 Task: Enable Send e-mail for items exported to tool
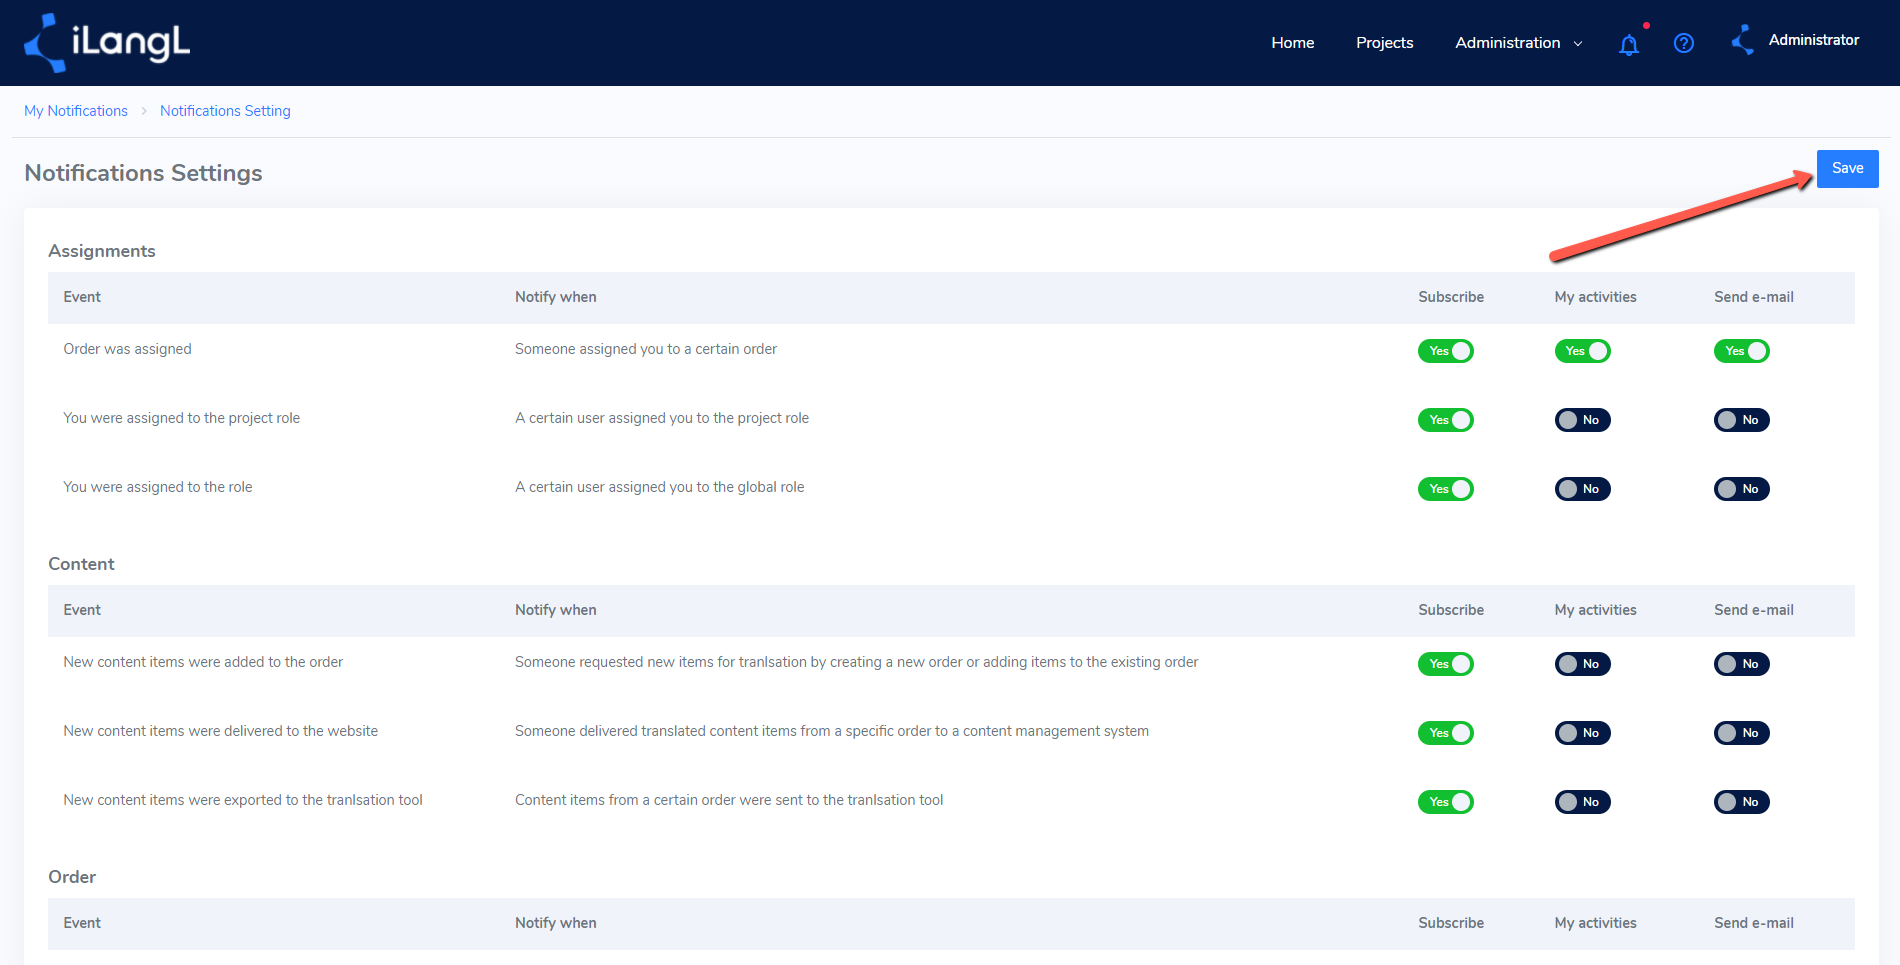(1741, 802)
